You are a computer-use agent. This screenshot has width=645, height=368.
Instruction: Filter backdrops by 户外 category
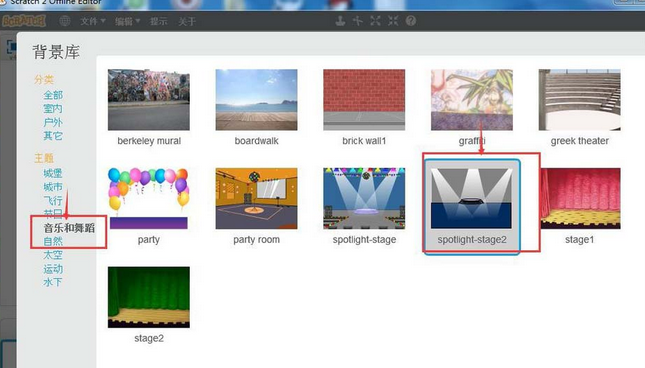pyautogui.click(x=53, y=122)
